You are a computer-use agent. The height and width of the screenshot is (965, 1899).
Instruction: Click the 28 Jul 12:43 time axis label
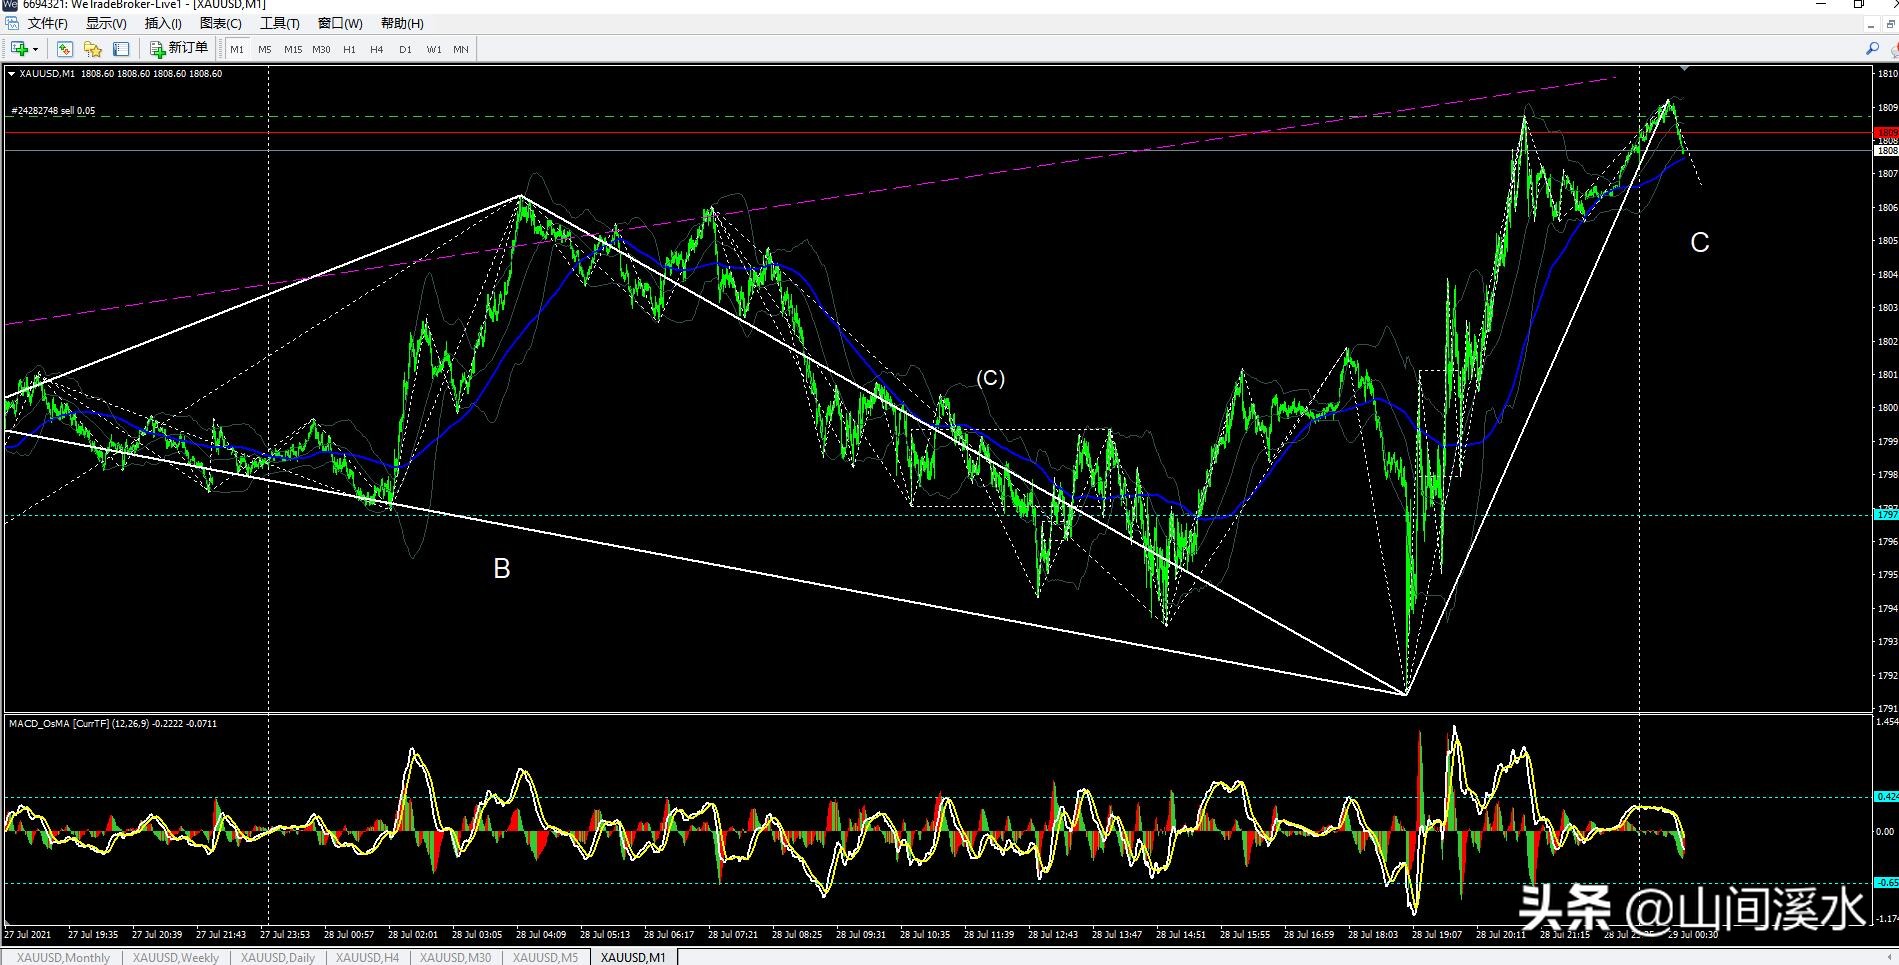click(1053, 935)
